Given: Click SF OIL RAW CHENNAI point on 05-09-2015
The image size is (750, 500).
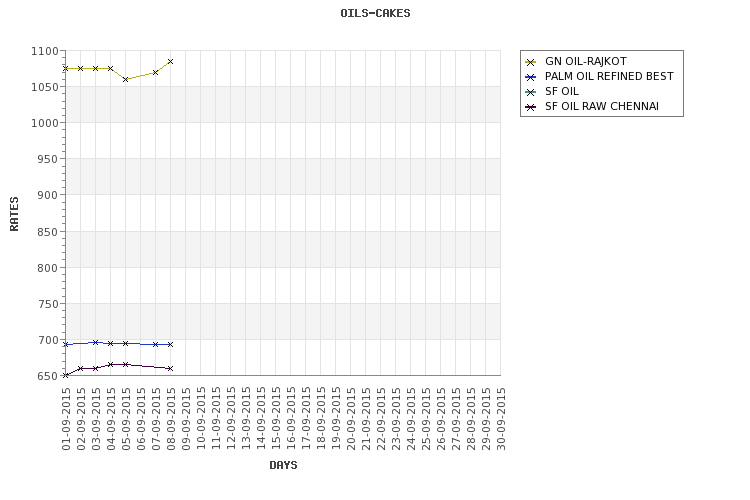Looking at the screenshot, I should (x=125, y=365).
